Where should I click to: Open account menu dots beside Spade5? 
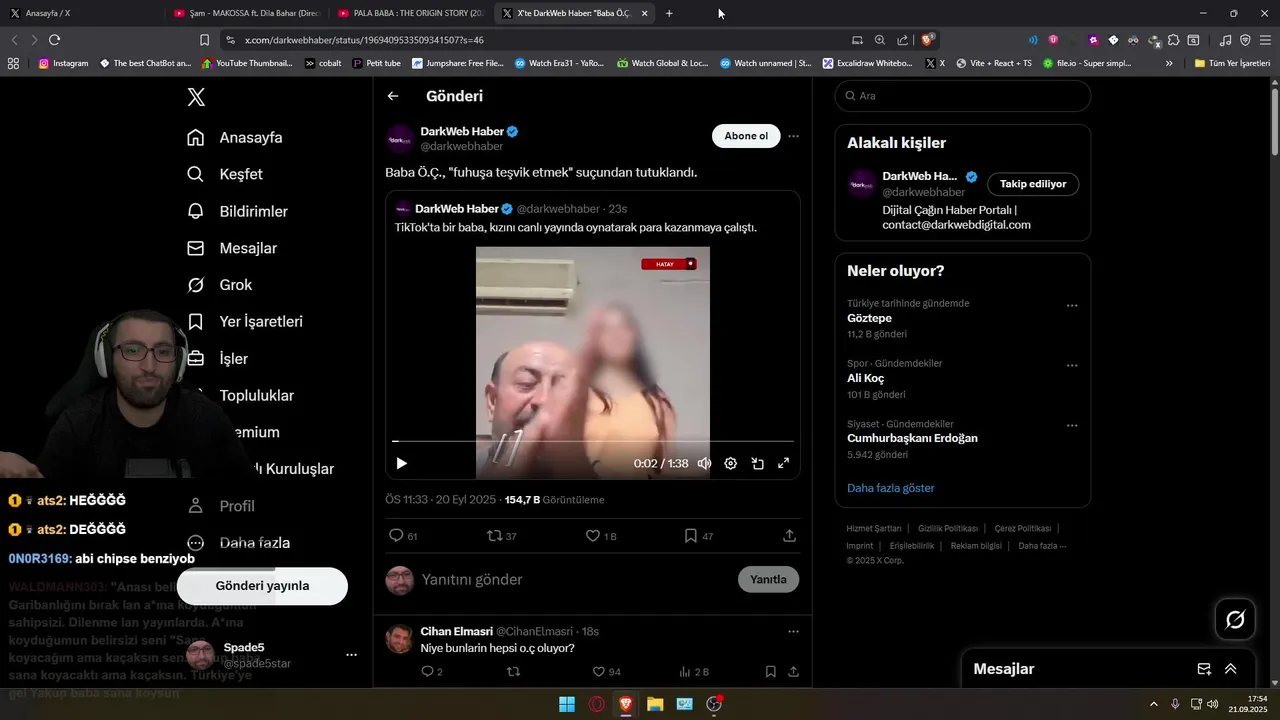tap(351, 655)
